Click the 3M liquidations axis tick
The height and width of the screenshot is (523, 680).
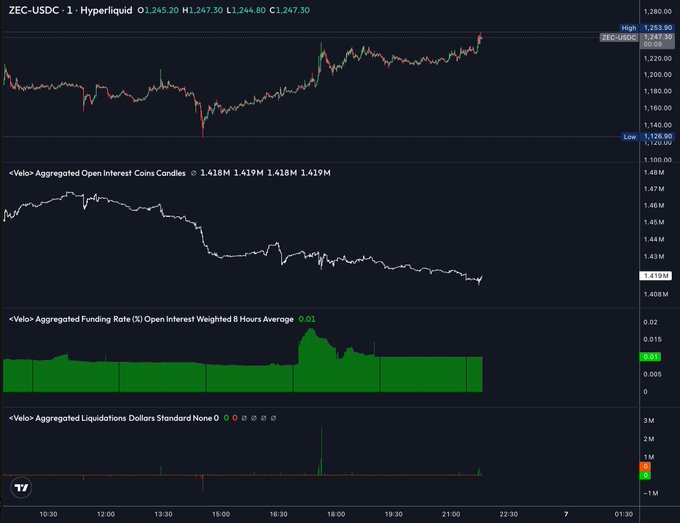click(x=649, y=421)
